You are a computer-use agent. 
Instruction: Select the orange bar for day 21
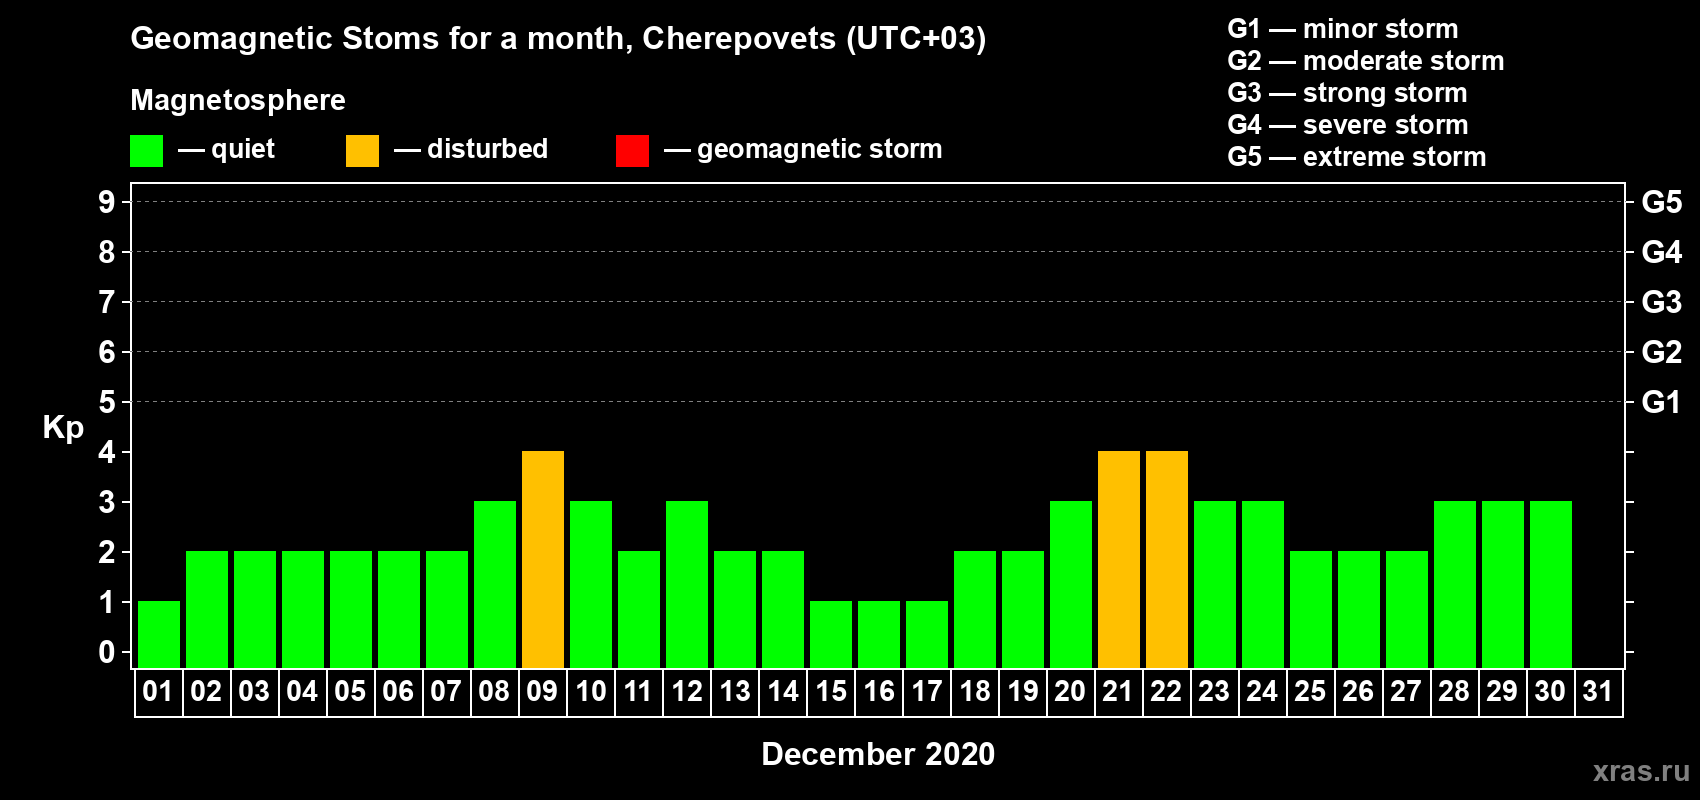tap(1119, 560)
